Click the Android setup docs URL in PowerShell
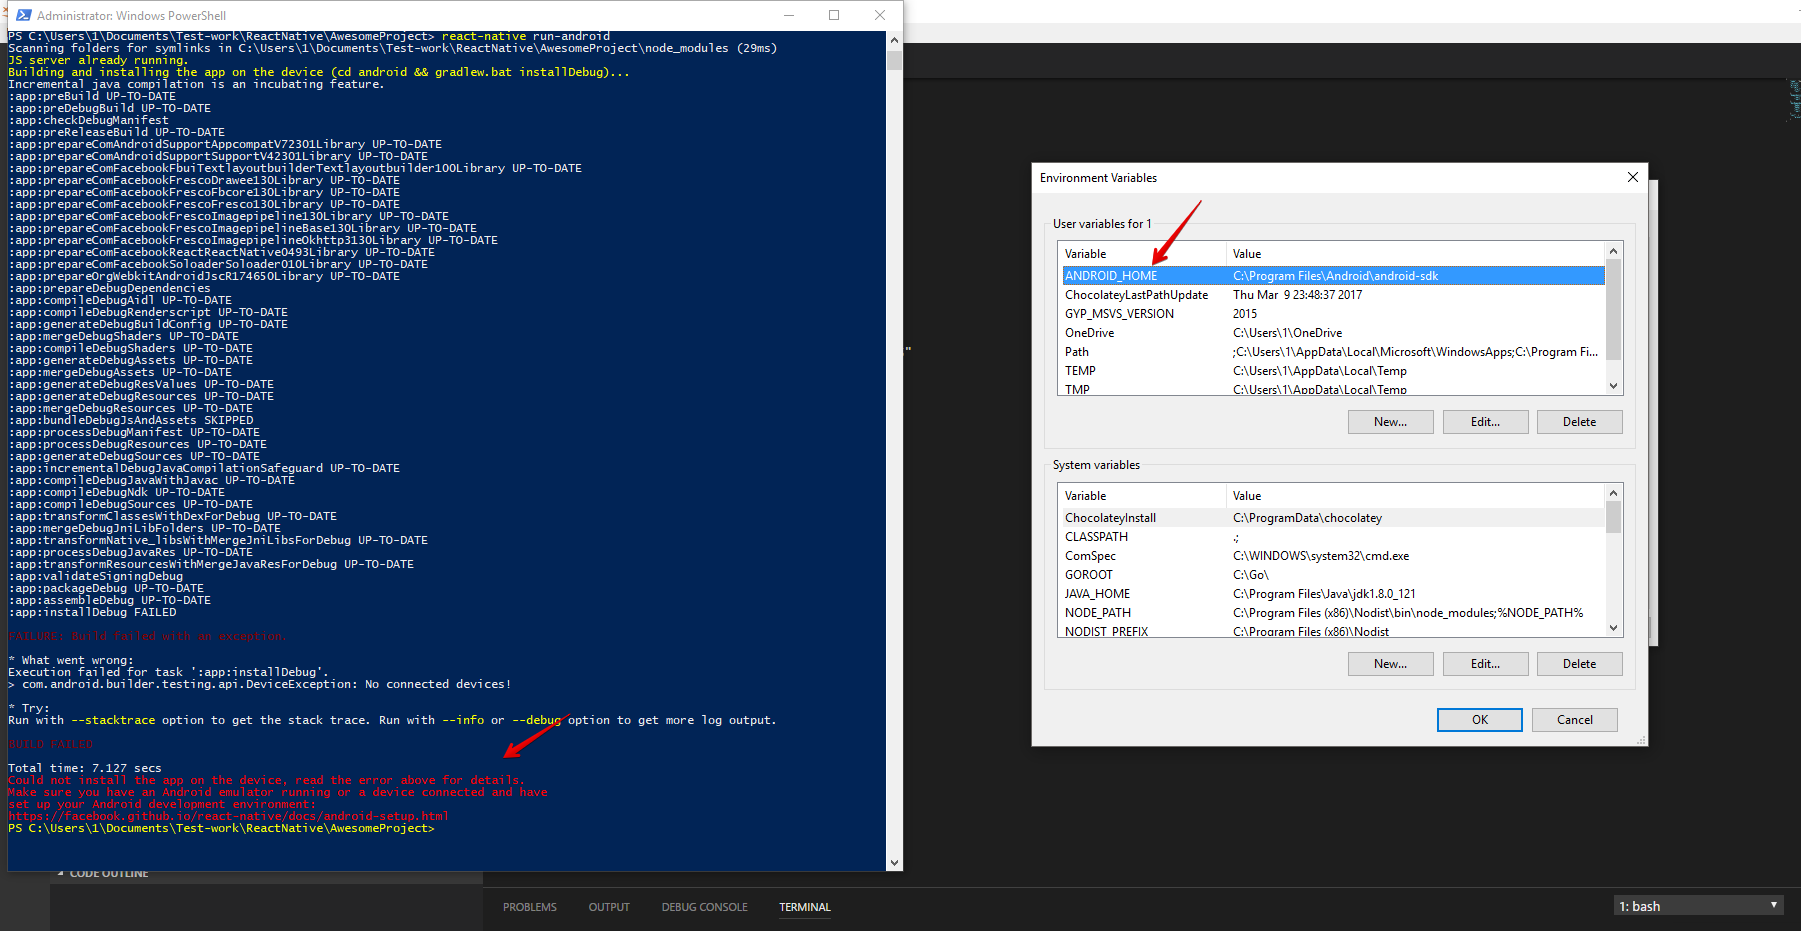This screenshot has height=931, width=1801. (228, 816)
